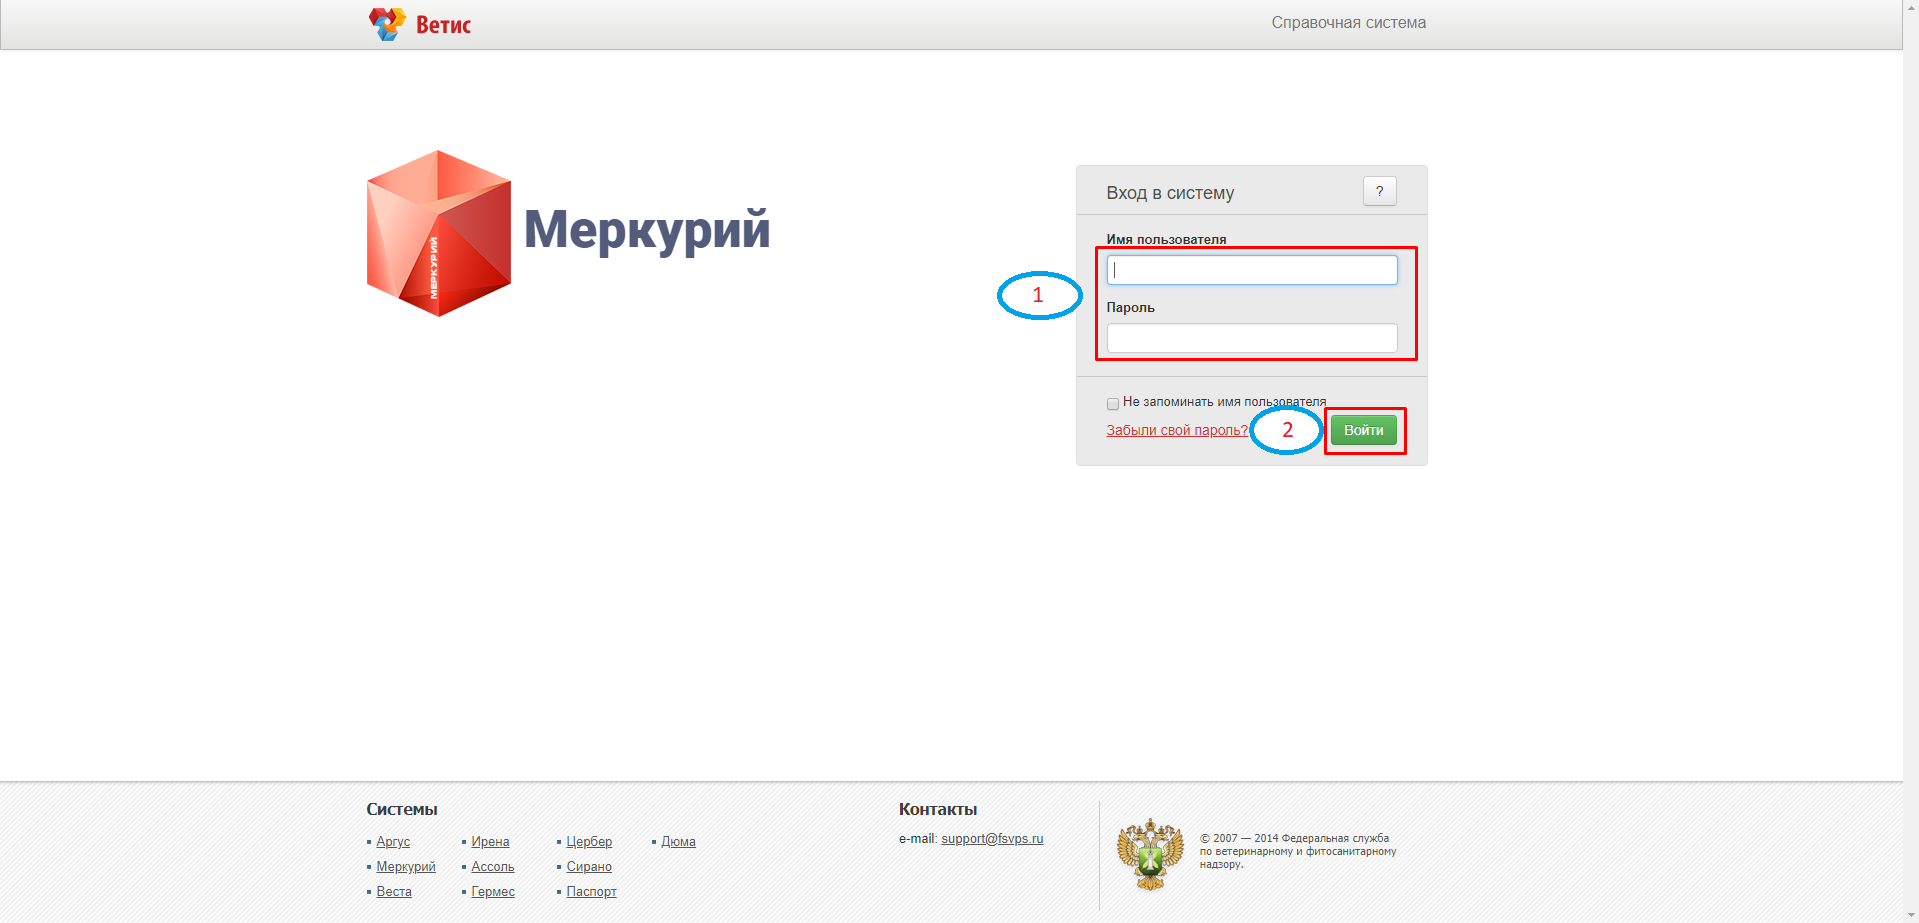Open Забыли свой пароль? link
The height and width of the screenshot is (923, 1919).
[1177, 430]
